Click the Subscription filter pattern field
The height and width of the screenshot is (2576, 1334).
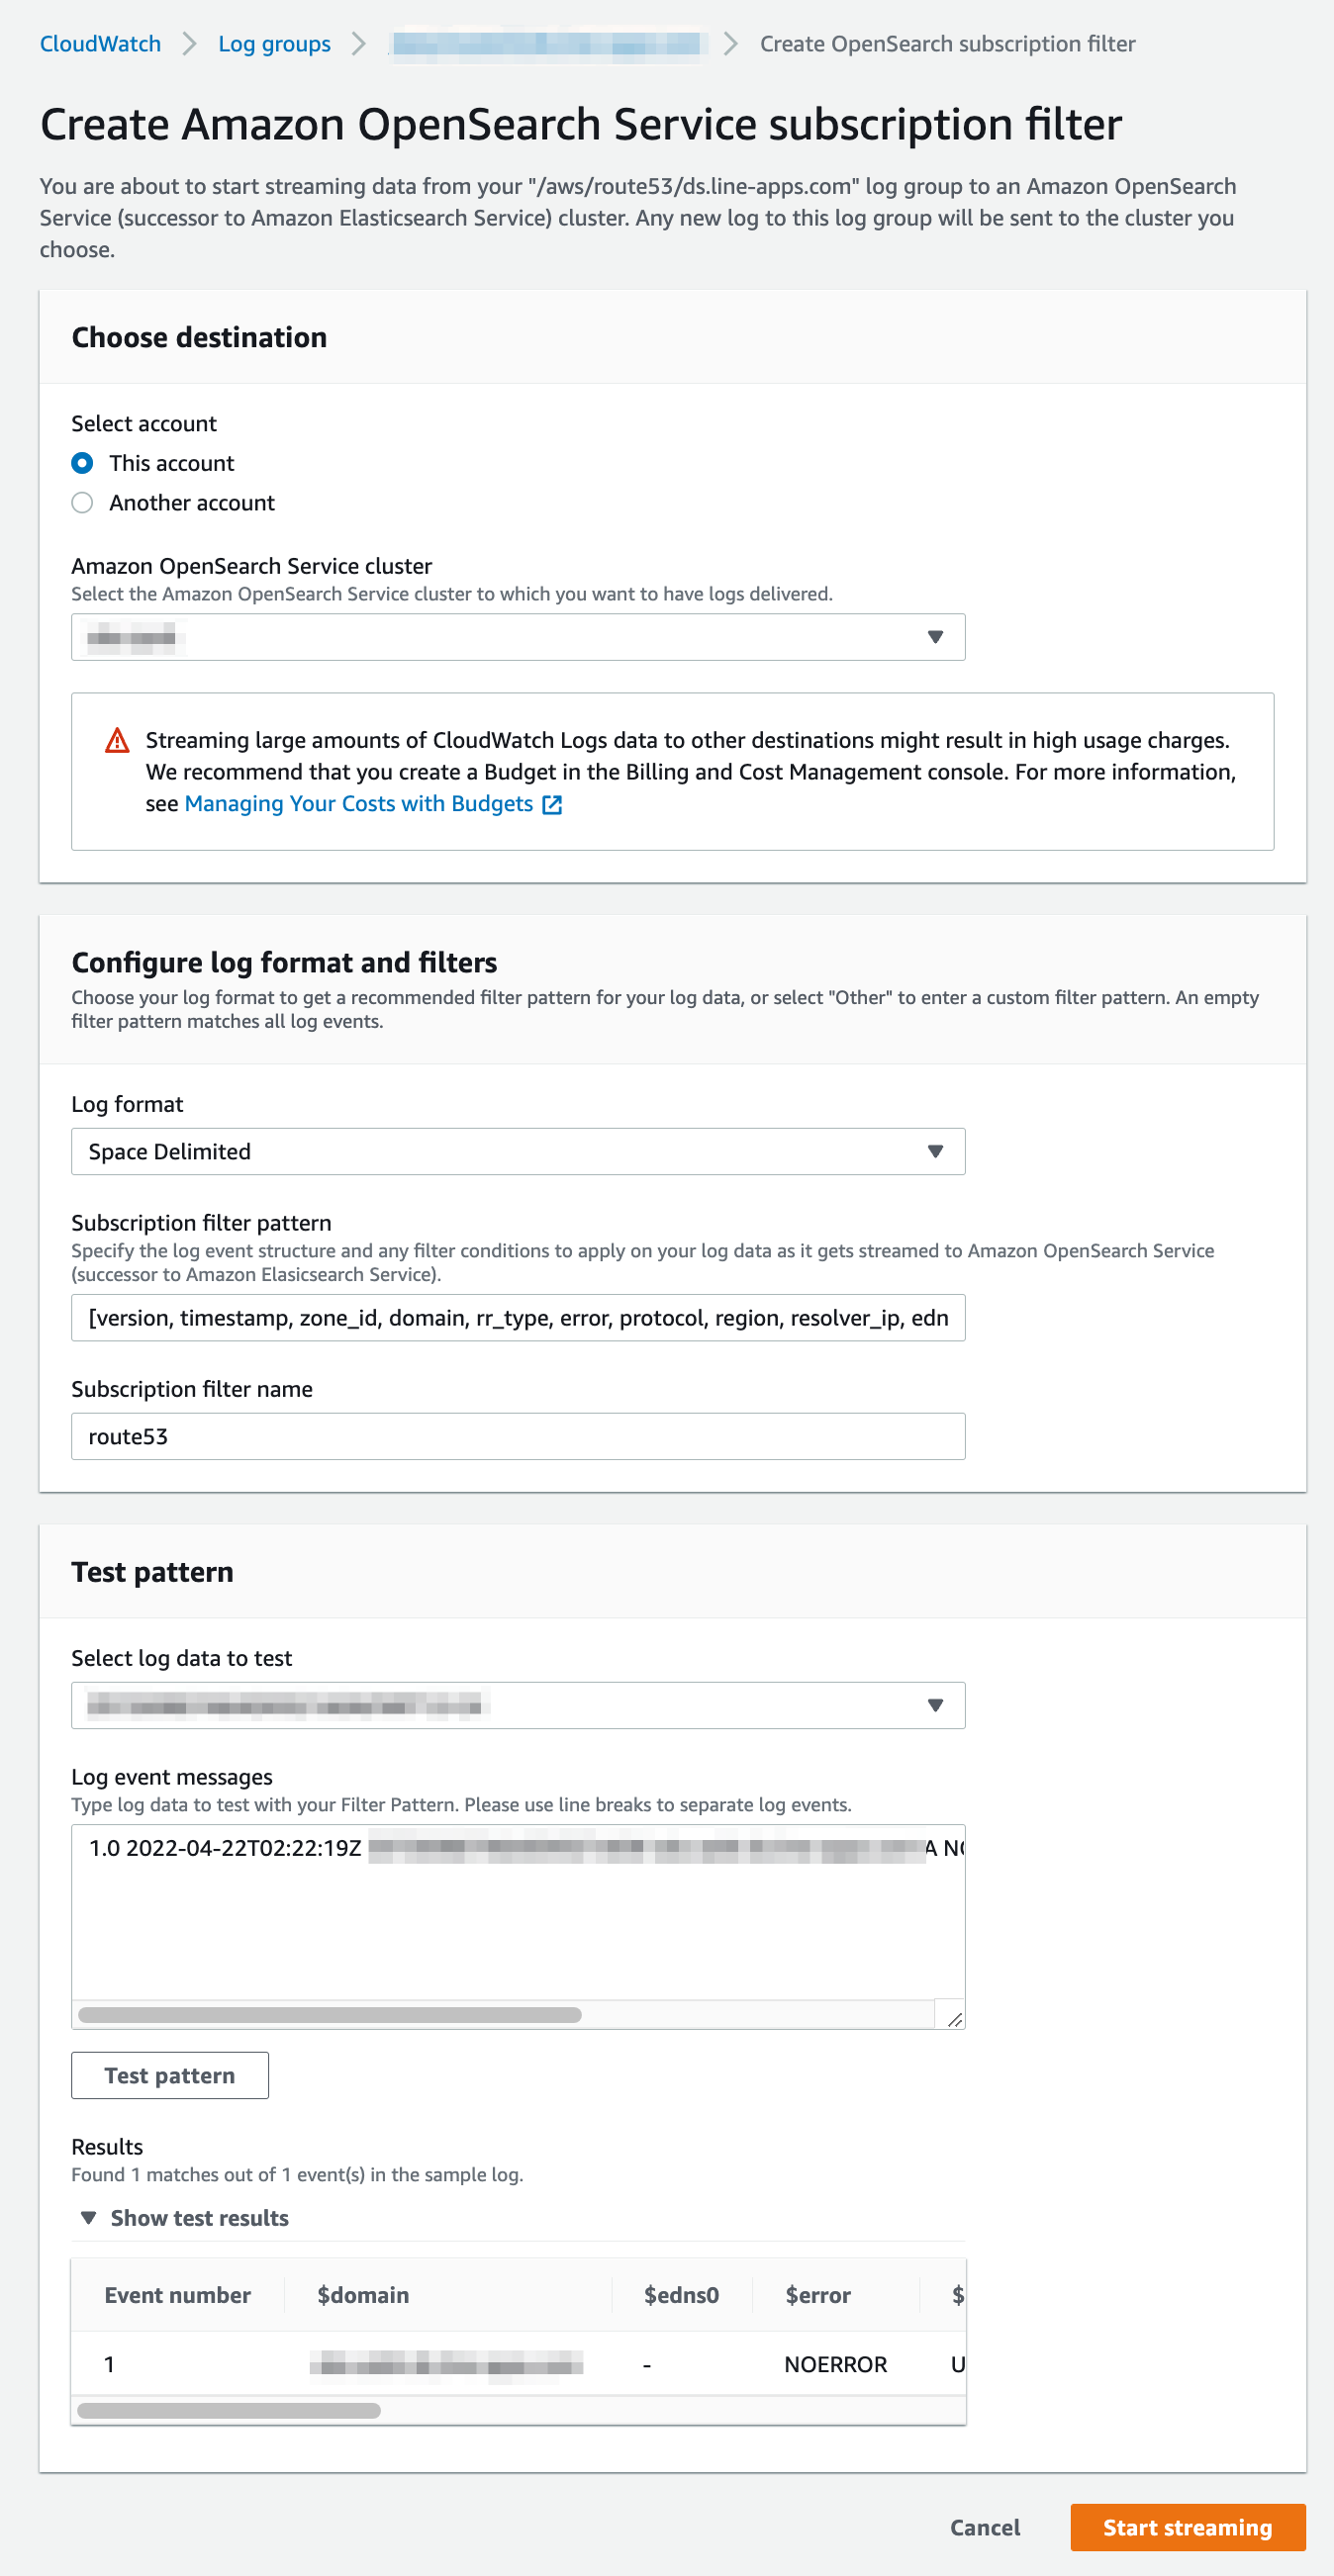518,1318
